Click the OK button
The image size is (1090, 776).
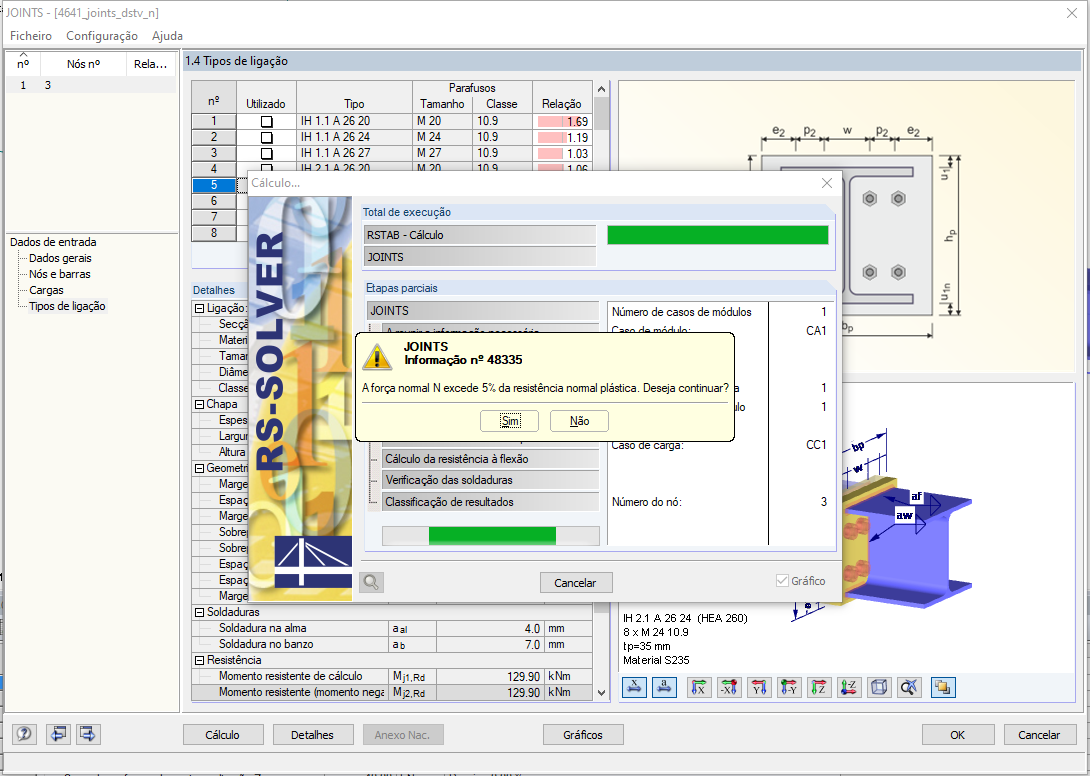click(x=957, y=734)
